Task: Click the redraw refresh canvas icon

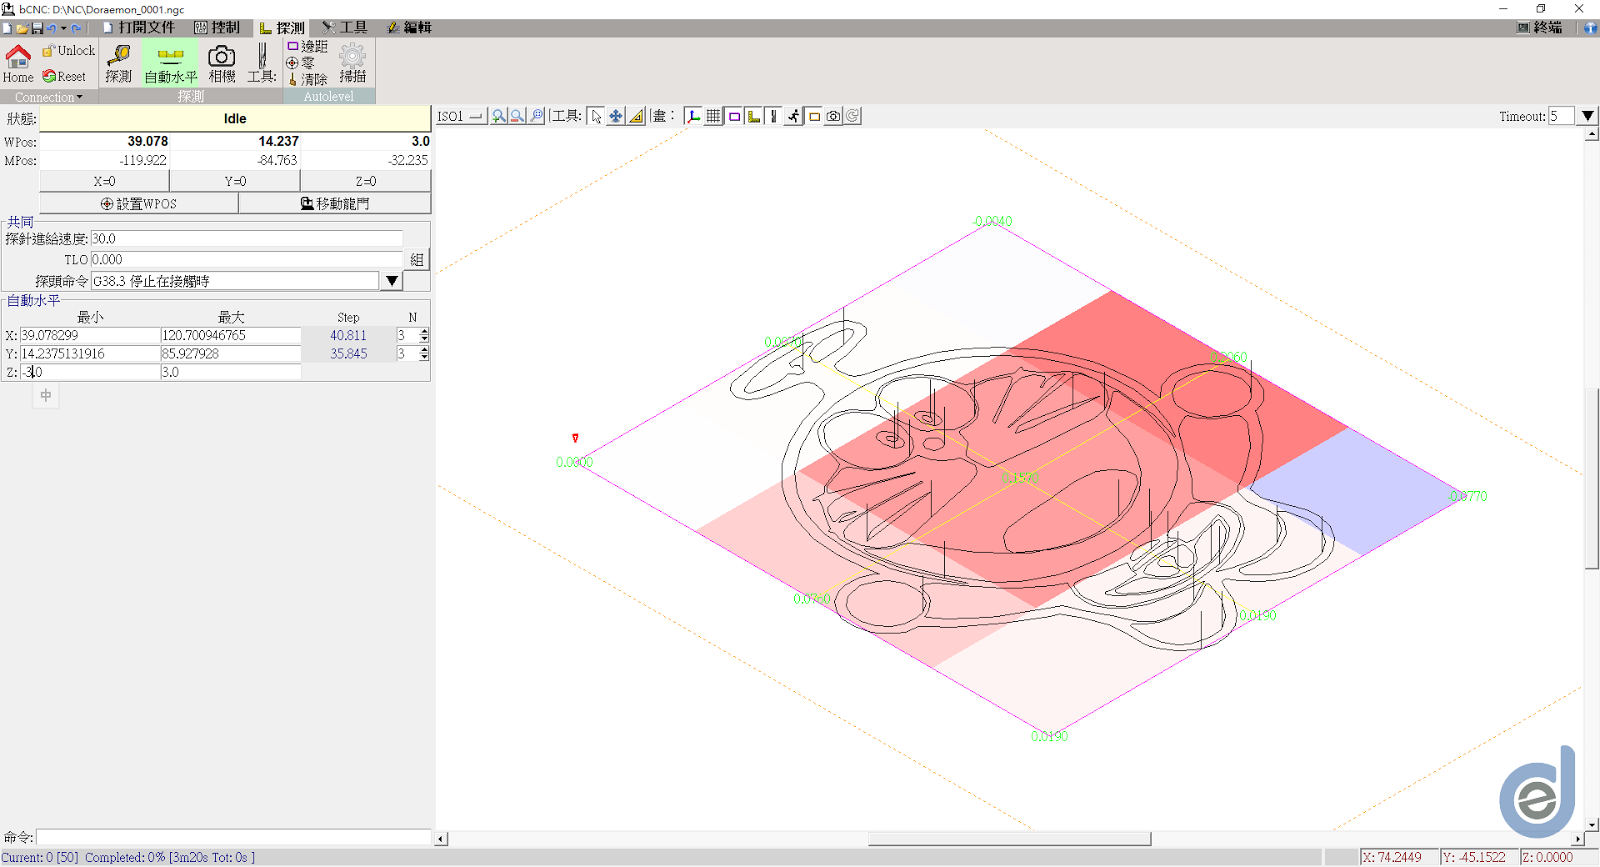Action: pyautogui.click(x=853, y=116)
